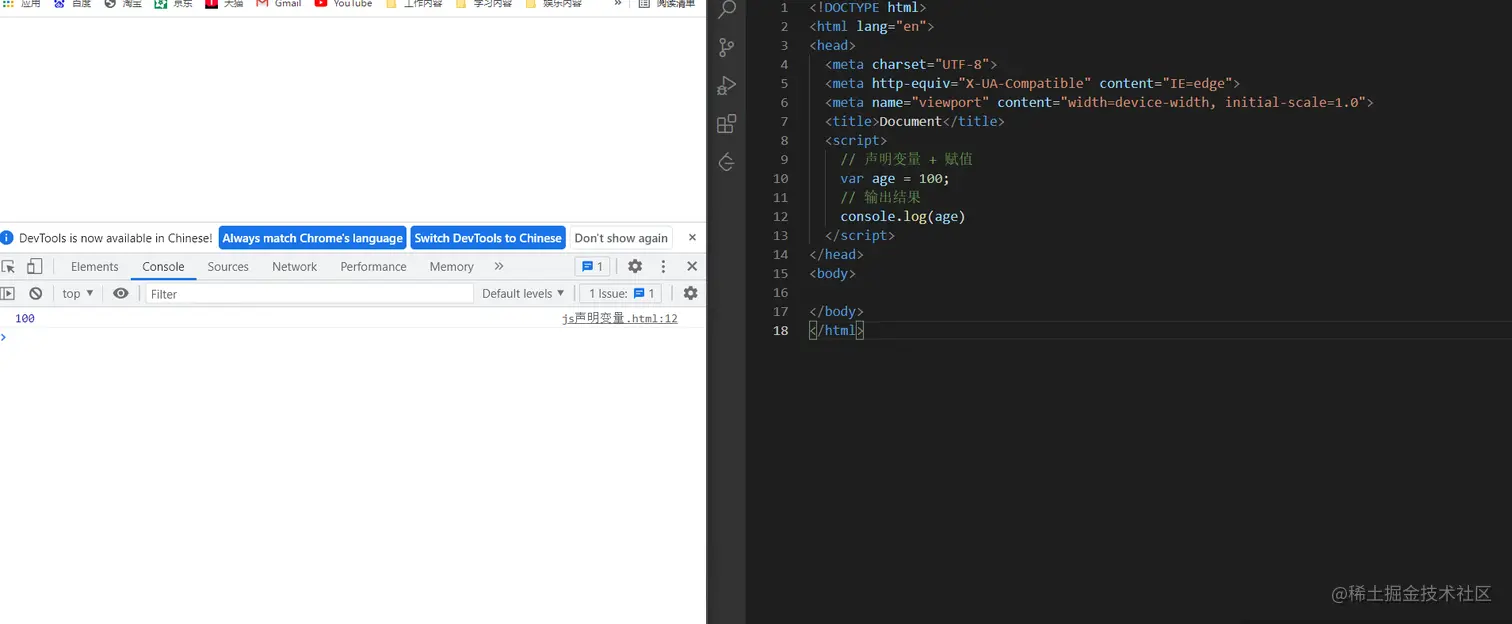Screen dimensions: 1512x624
Task: Switch to the Elements tab
Action: tap(95, 266)
